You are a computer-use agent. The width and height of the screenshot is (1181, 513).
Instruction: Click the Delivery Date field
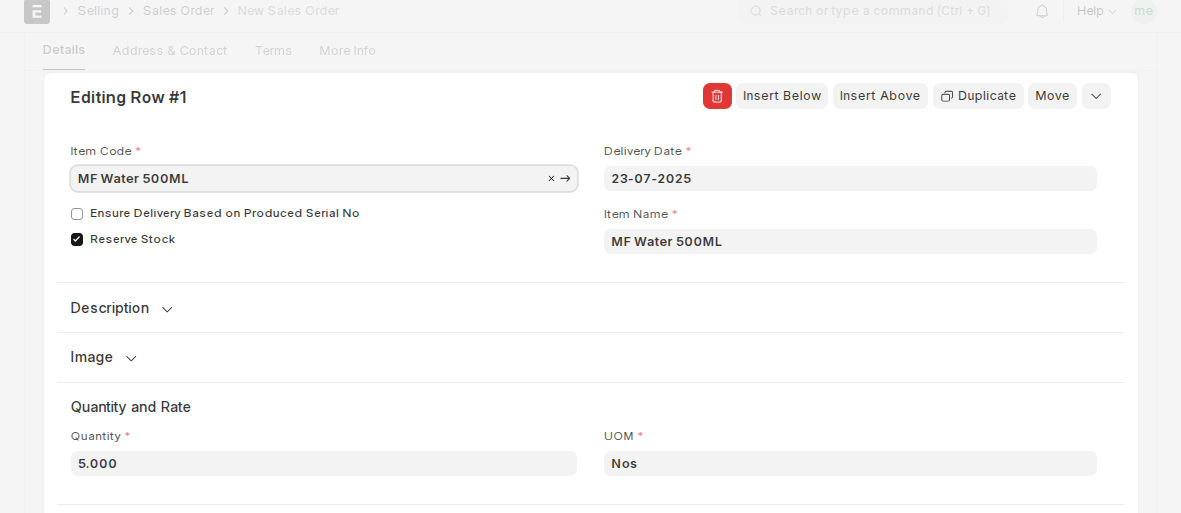point(850,179)
